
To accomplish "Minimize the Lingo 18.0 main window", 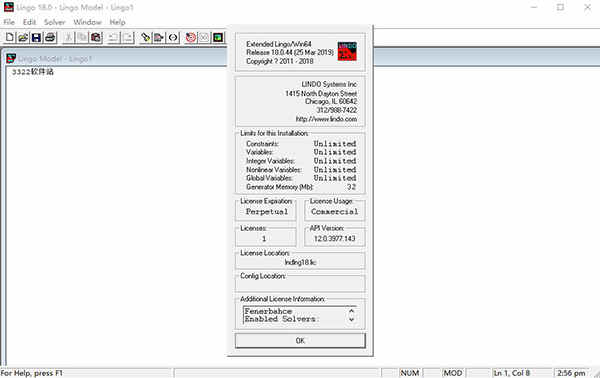I will 534,7.
